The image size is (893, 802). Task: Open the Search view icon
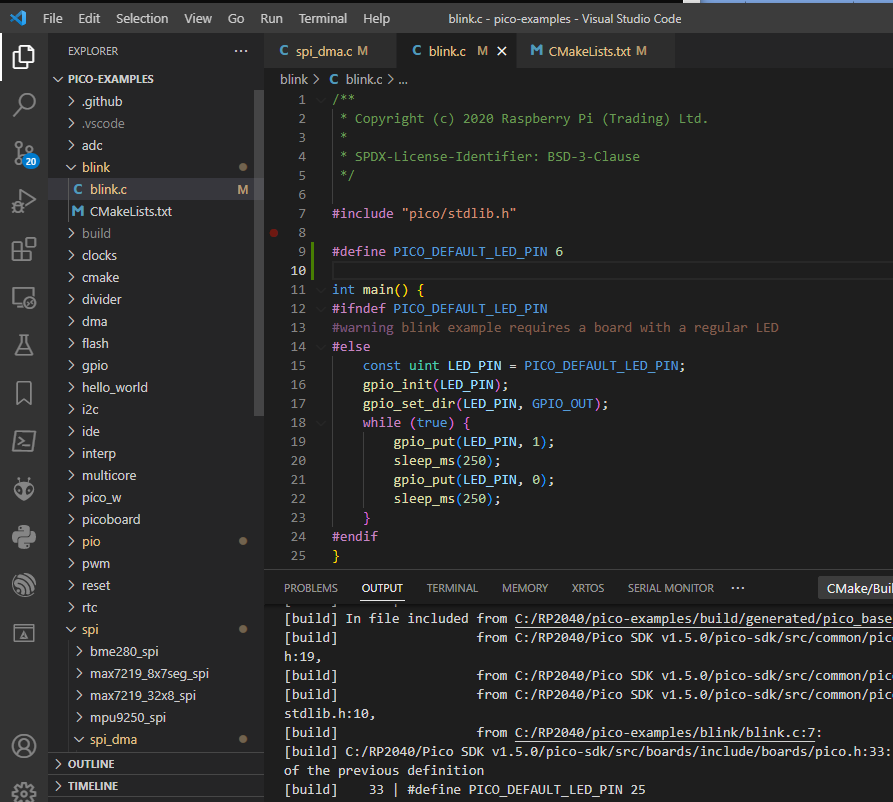point(23,105)
